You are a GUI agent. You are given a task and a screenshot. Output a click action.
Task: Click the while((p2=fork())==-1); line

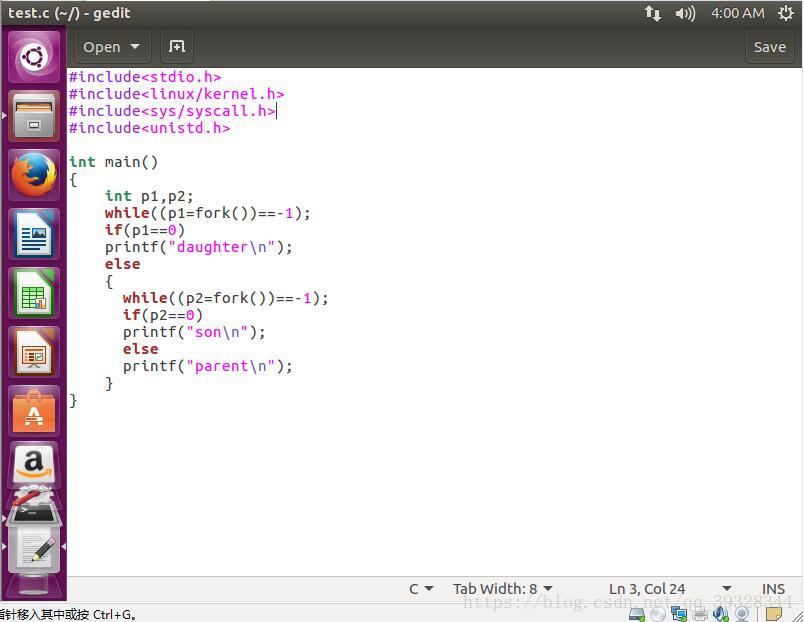226,298
